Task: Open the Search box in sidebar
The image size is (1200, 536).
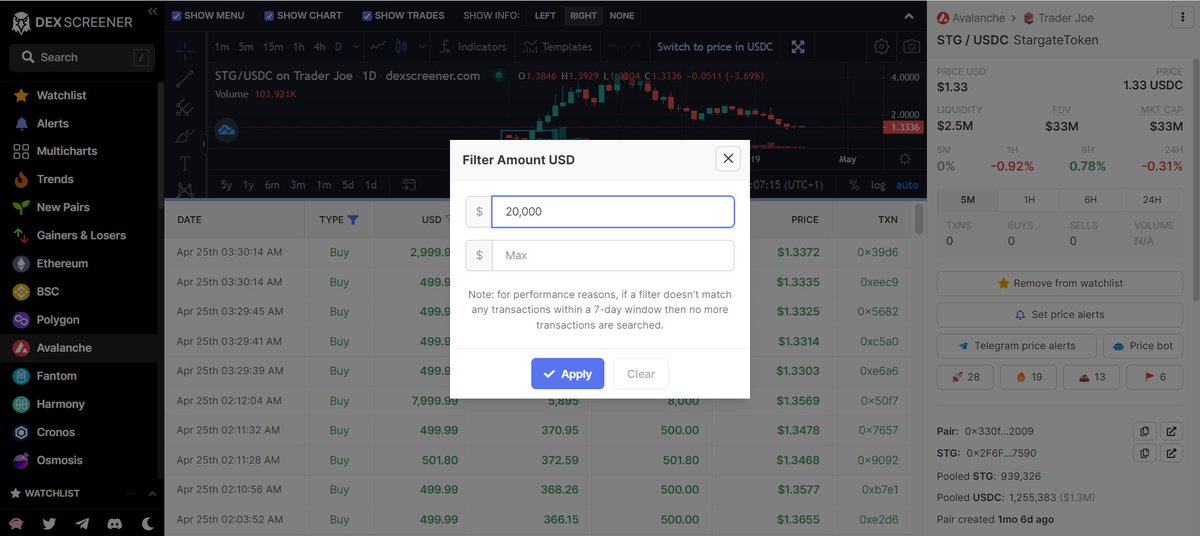Action: 81,57
